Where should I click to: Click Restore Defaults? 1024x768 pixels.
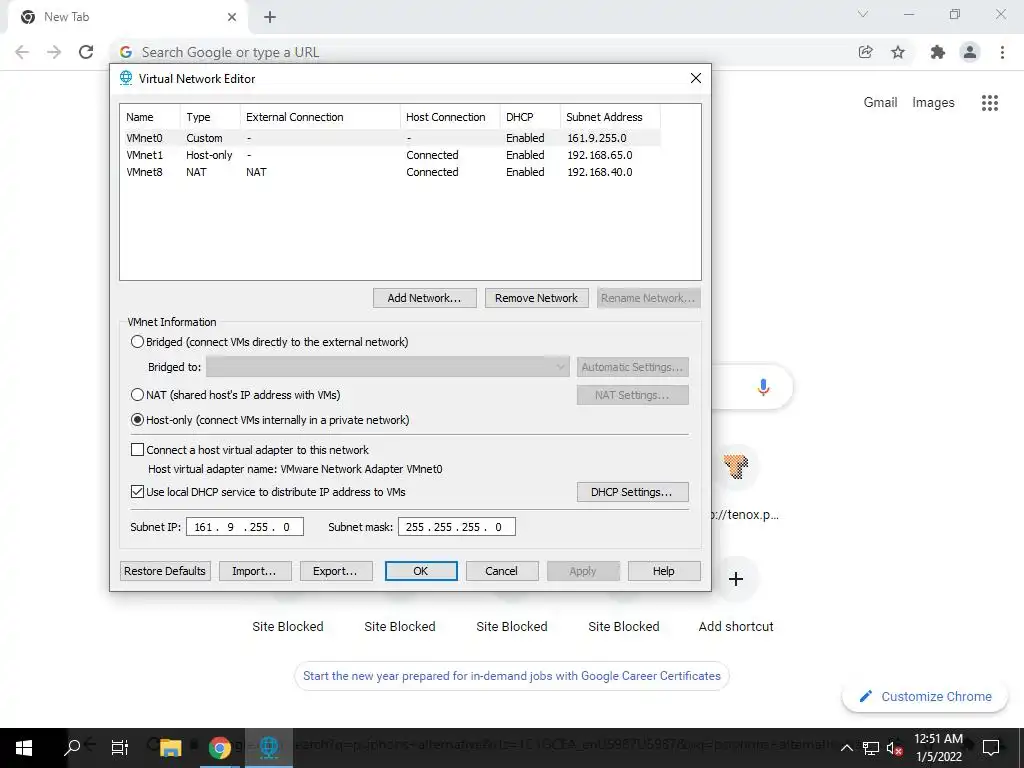pyautogui.click(x=165, y=571)
